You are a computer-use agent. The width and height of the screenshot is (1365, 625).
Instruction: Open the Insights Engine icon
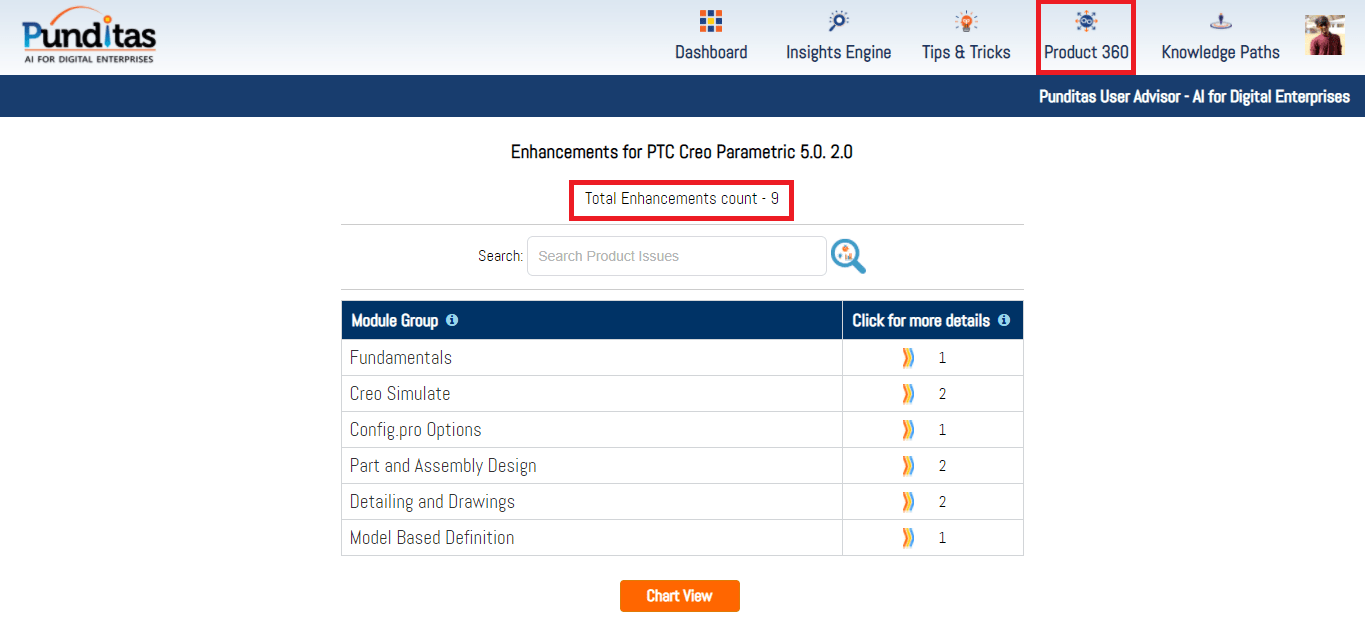point(838,21)
